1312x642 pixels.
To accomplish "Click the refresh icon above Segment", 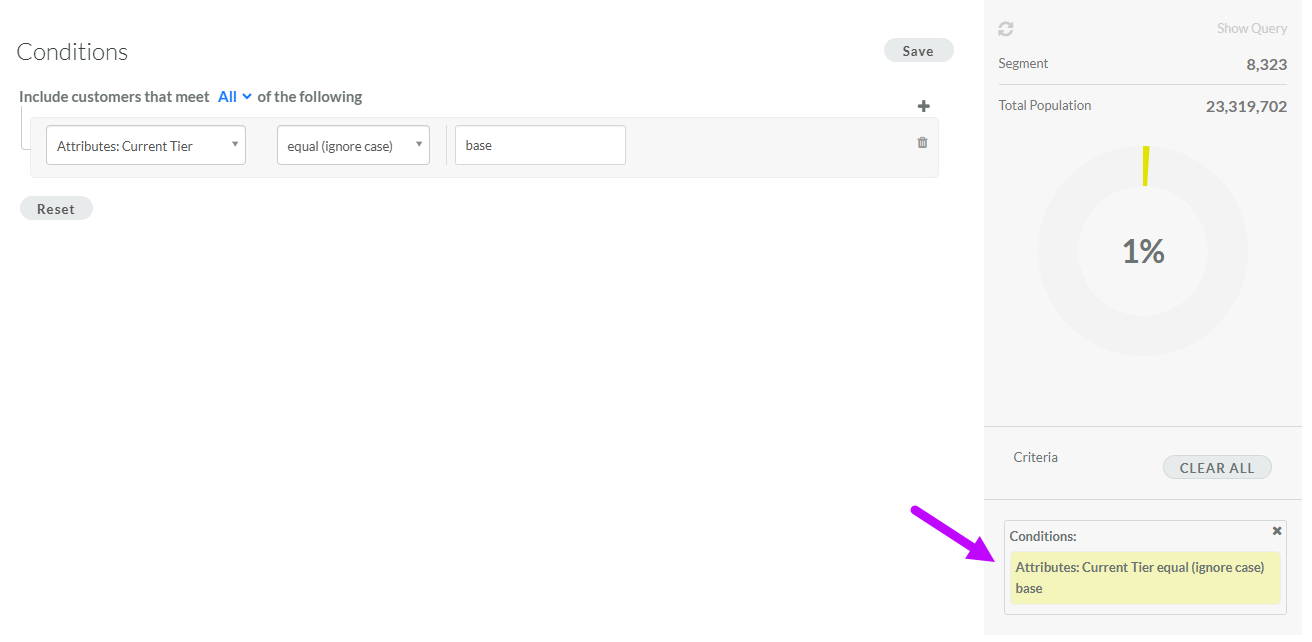I will [x=1006, y=30].
